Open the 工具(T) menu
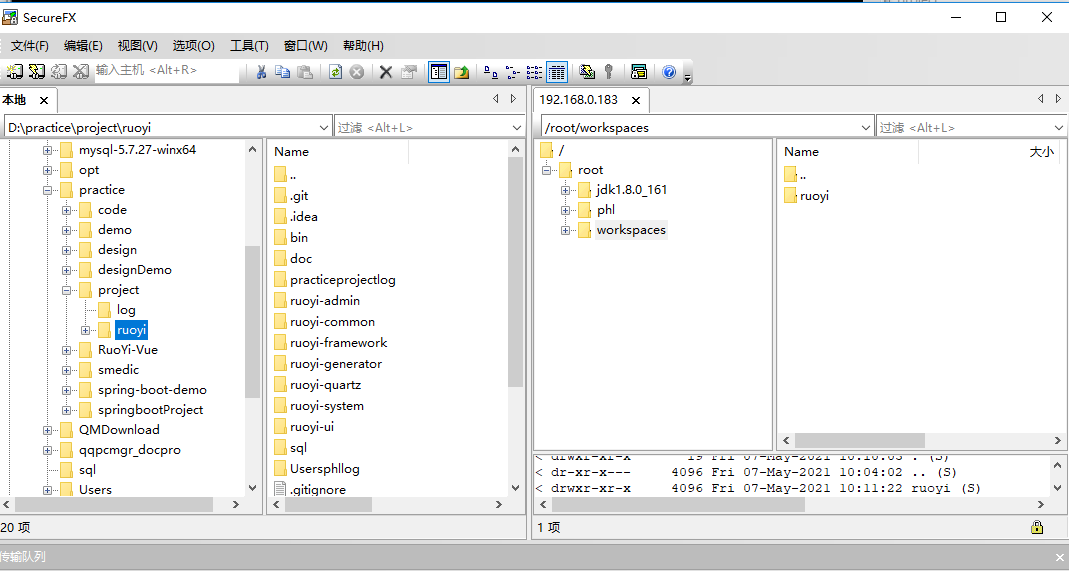The width and height of the screenshot is (1069, 571). (x=249, y=46)
